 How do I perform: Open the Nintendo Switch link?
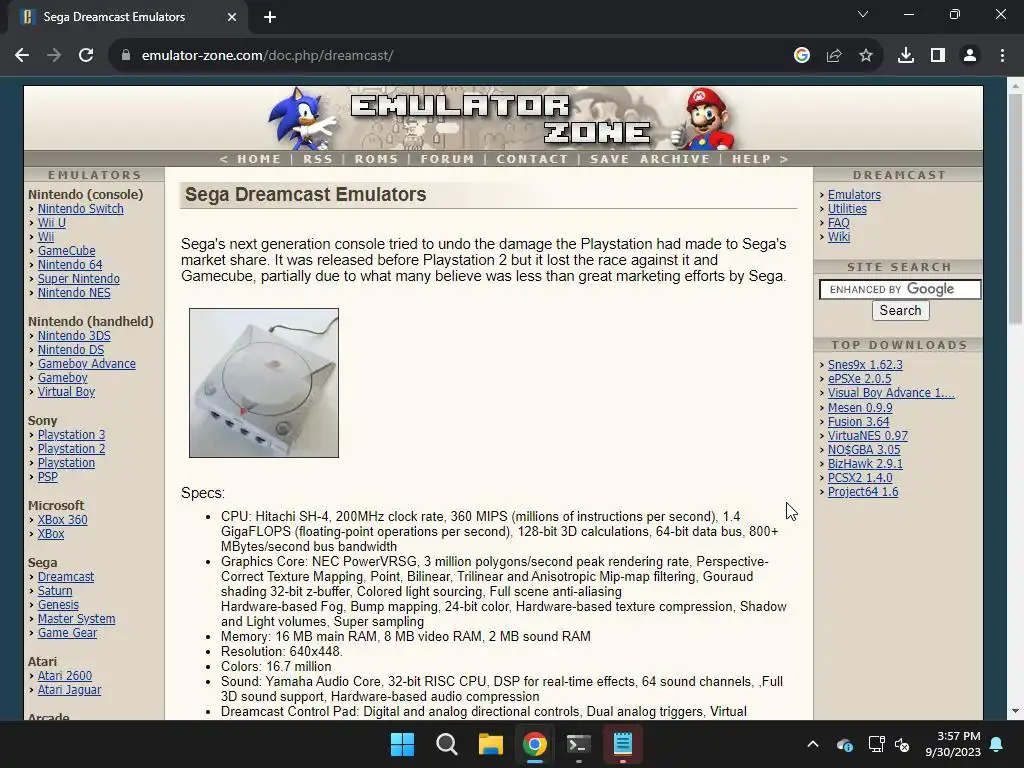click(x=80, y=209)
